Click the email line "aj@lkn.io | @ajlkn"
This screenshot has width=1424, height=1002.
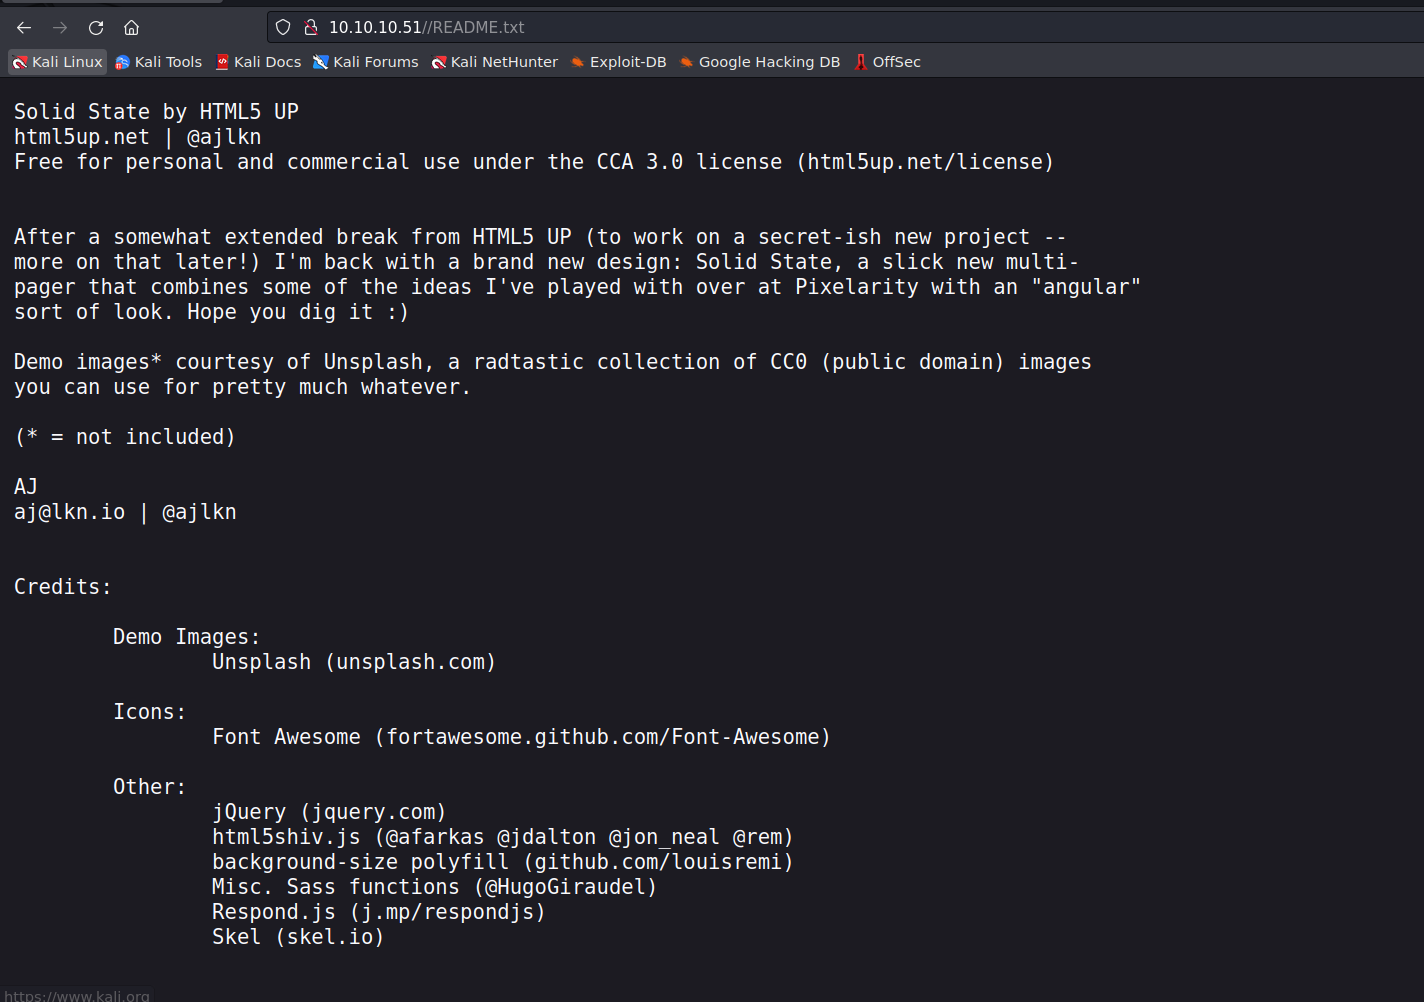pyautogui.click(x=125, y=512)
